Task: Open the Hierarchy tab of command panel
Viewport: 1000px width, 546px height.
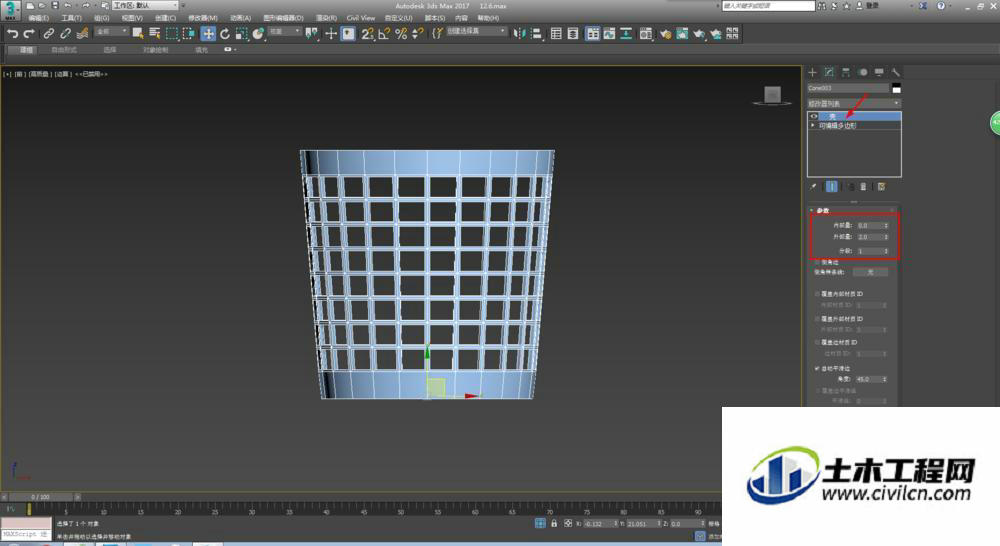Action: pos(846,72)
